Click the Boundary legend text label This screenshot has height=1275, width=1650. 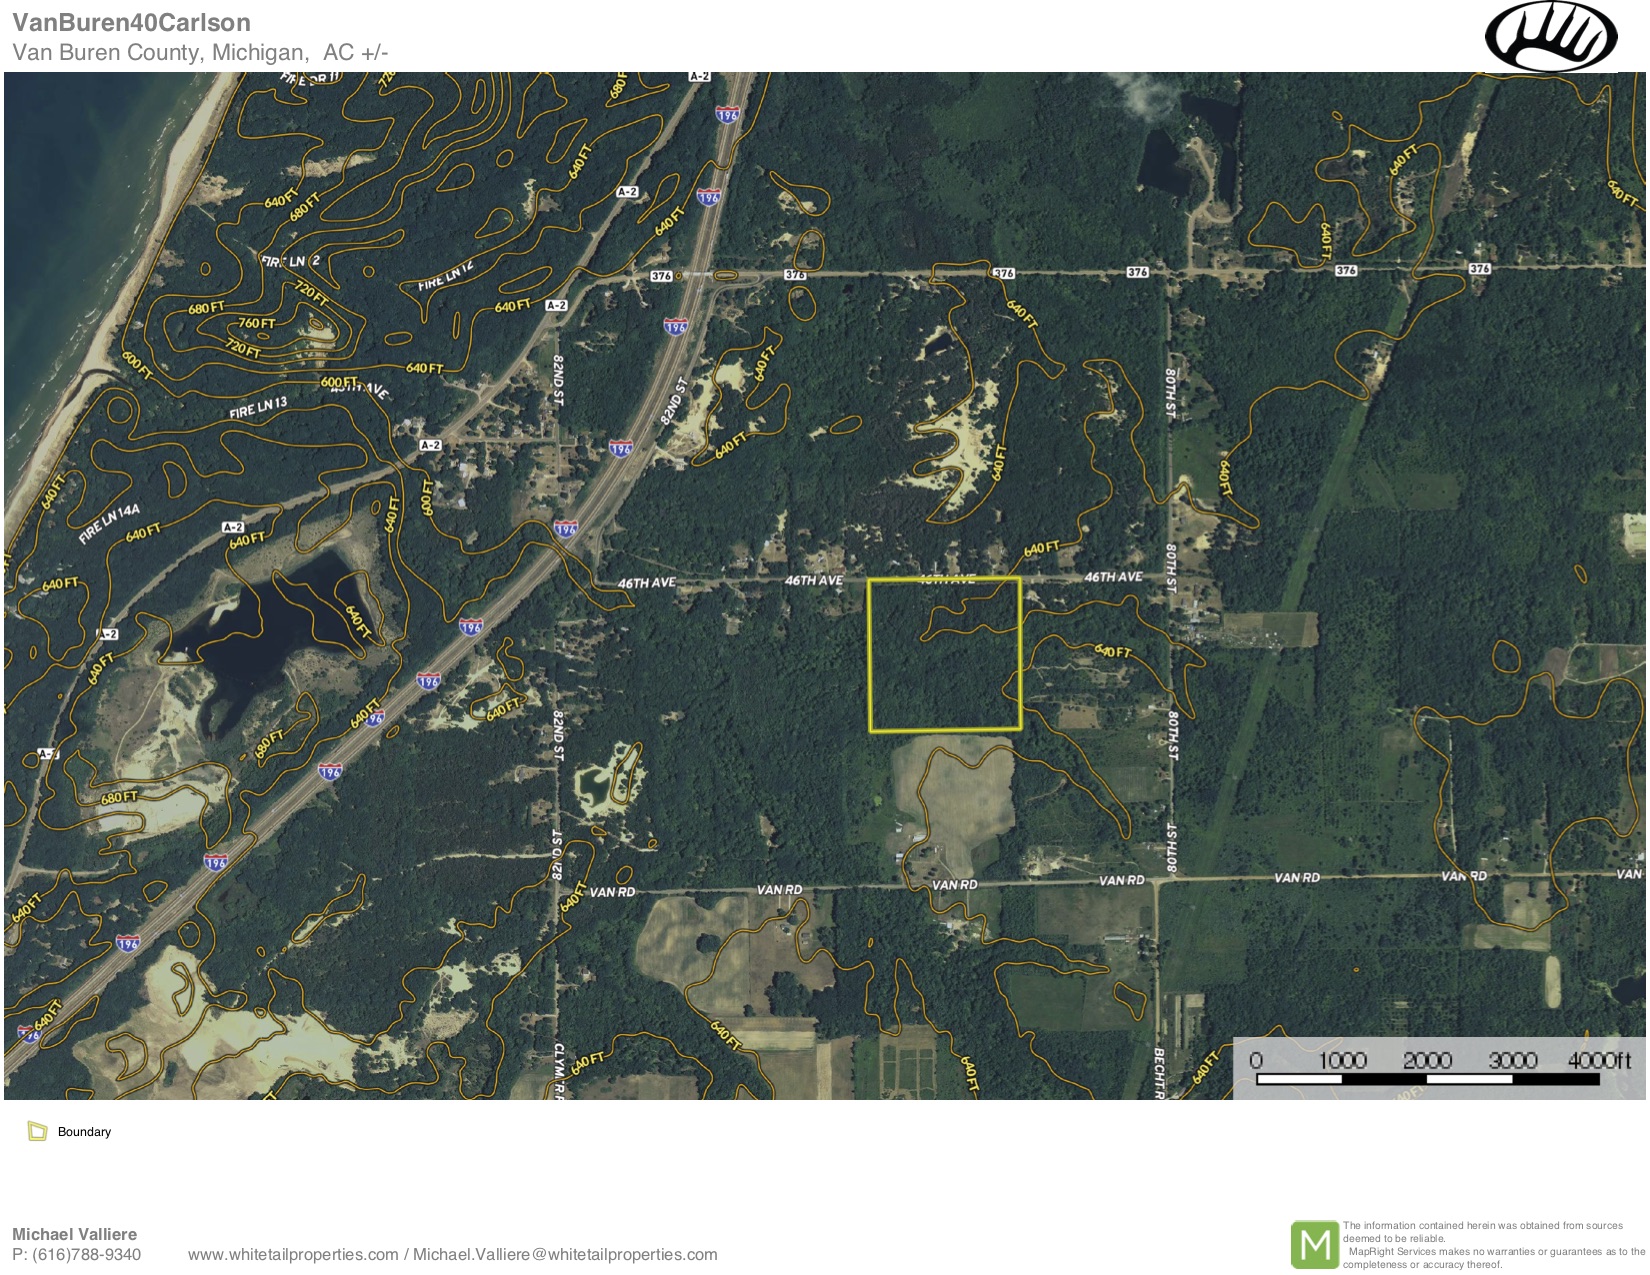point(84,1132)
